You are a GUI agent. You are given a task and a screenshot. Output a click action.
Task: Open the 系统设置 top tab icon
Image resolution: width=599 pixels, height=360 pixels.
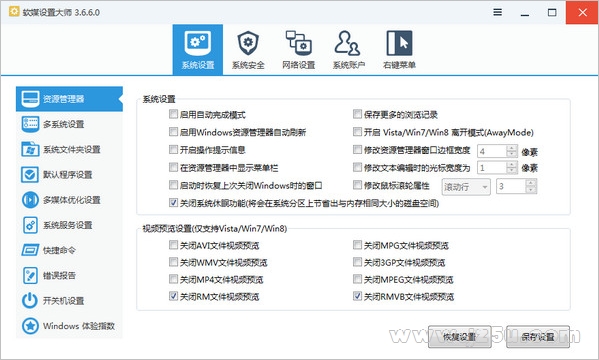point(198,42)
